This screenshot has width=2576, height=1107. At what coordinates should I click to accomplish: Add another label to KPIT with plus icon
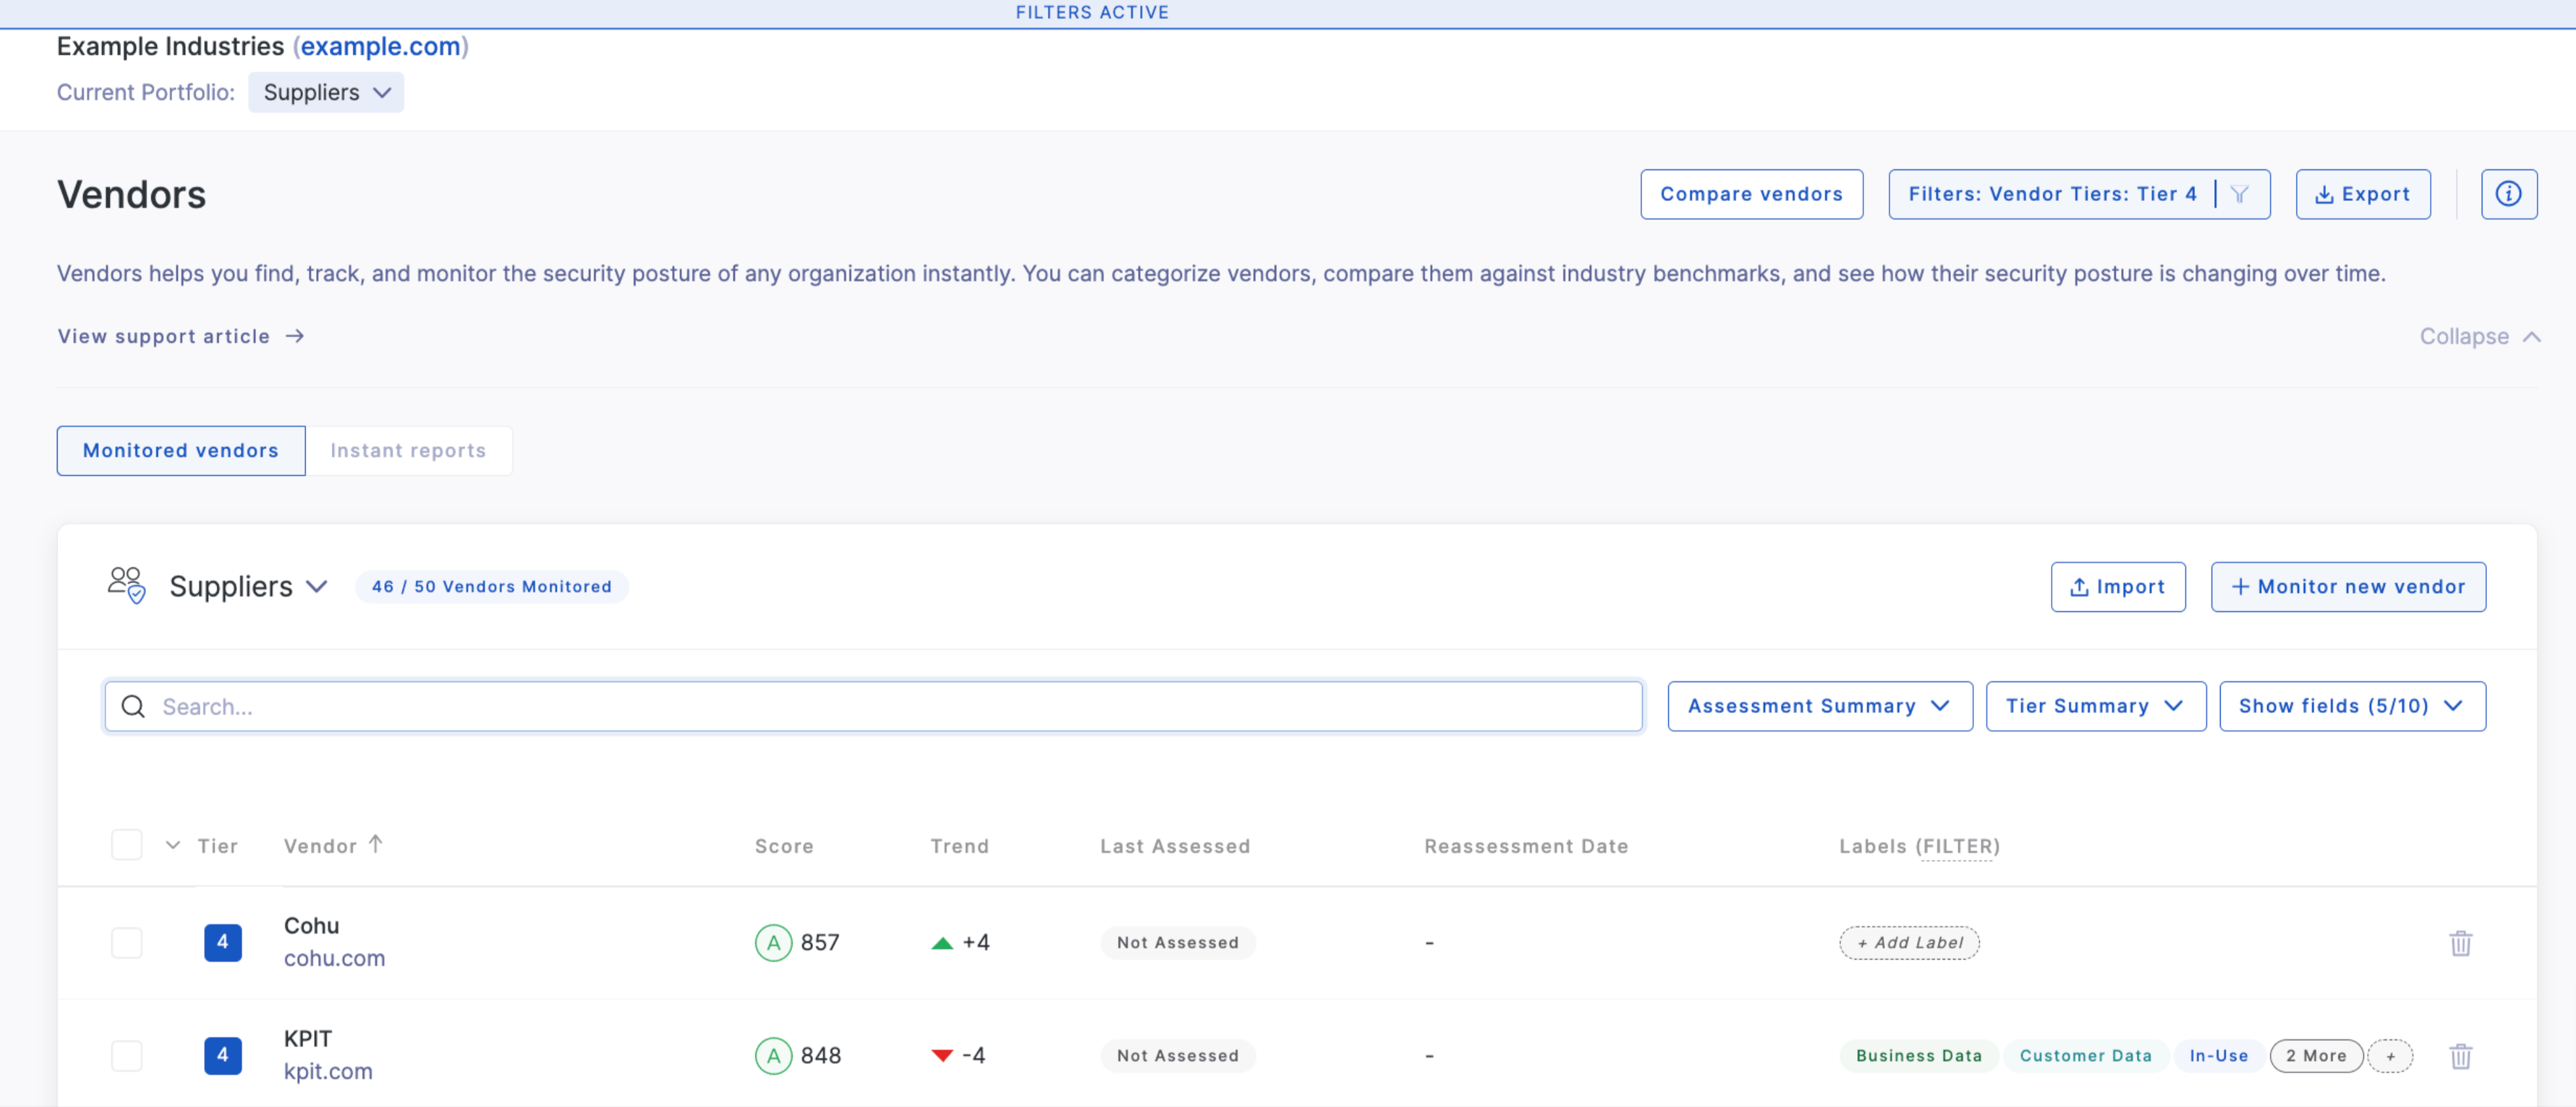[2390, 1056]
